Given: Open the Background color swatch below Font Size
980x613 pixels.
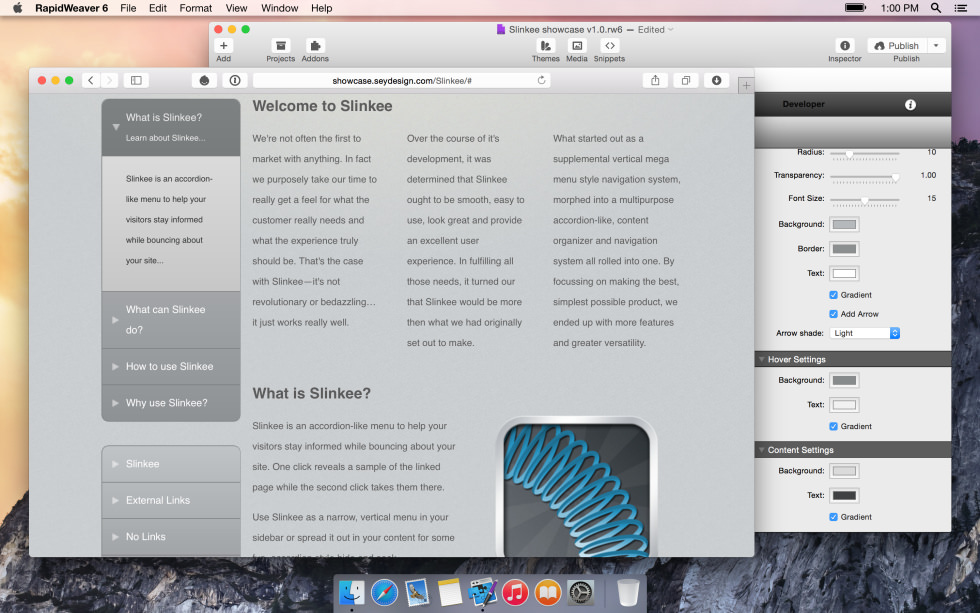Looking at the screenshot, I should [x=844, y=224].
